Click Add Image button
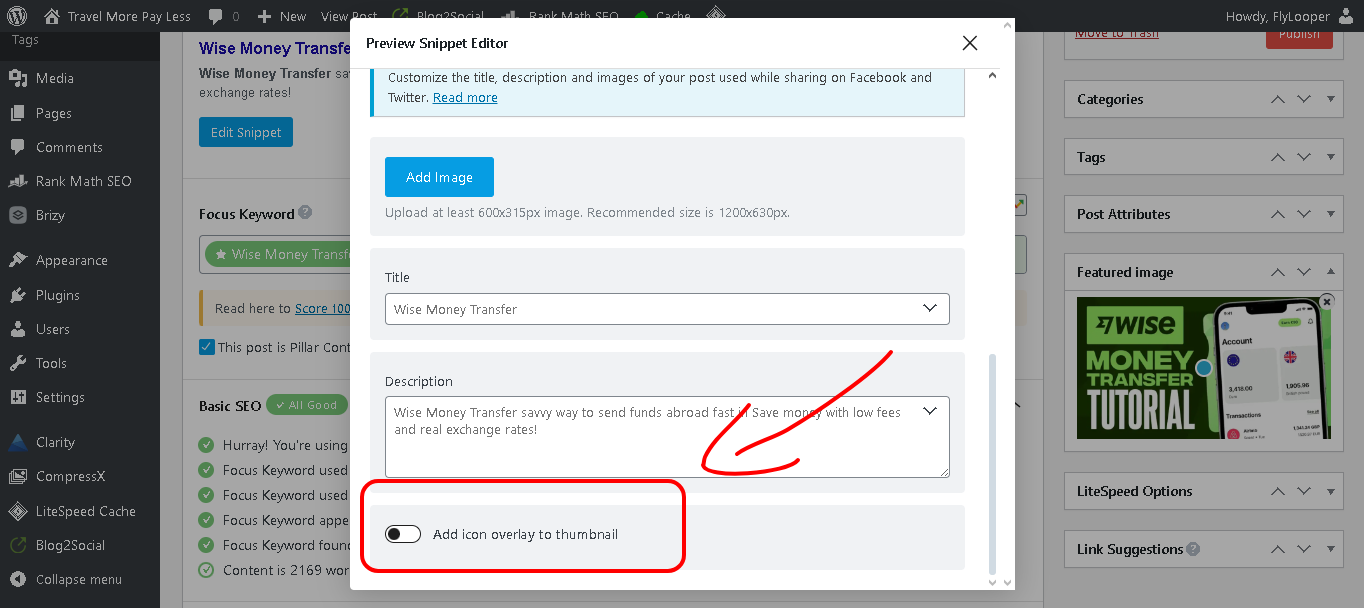Viewport: 1364px width, 608px height. 439,177
